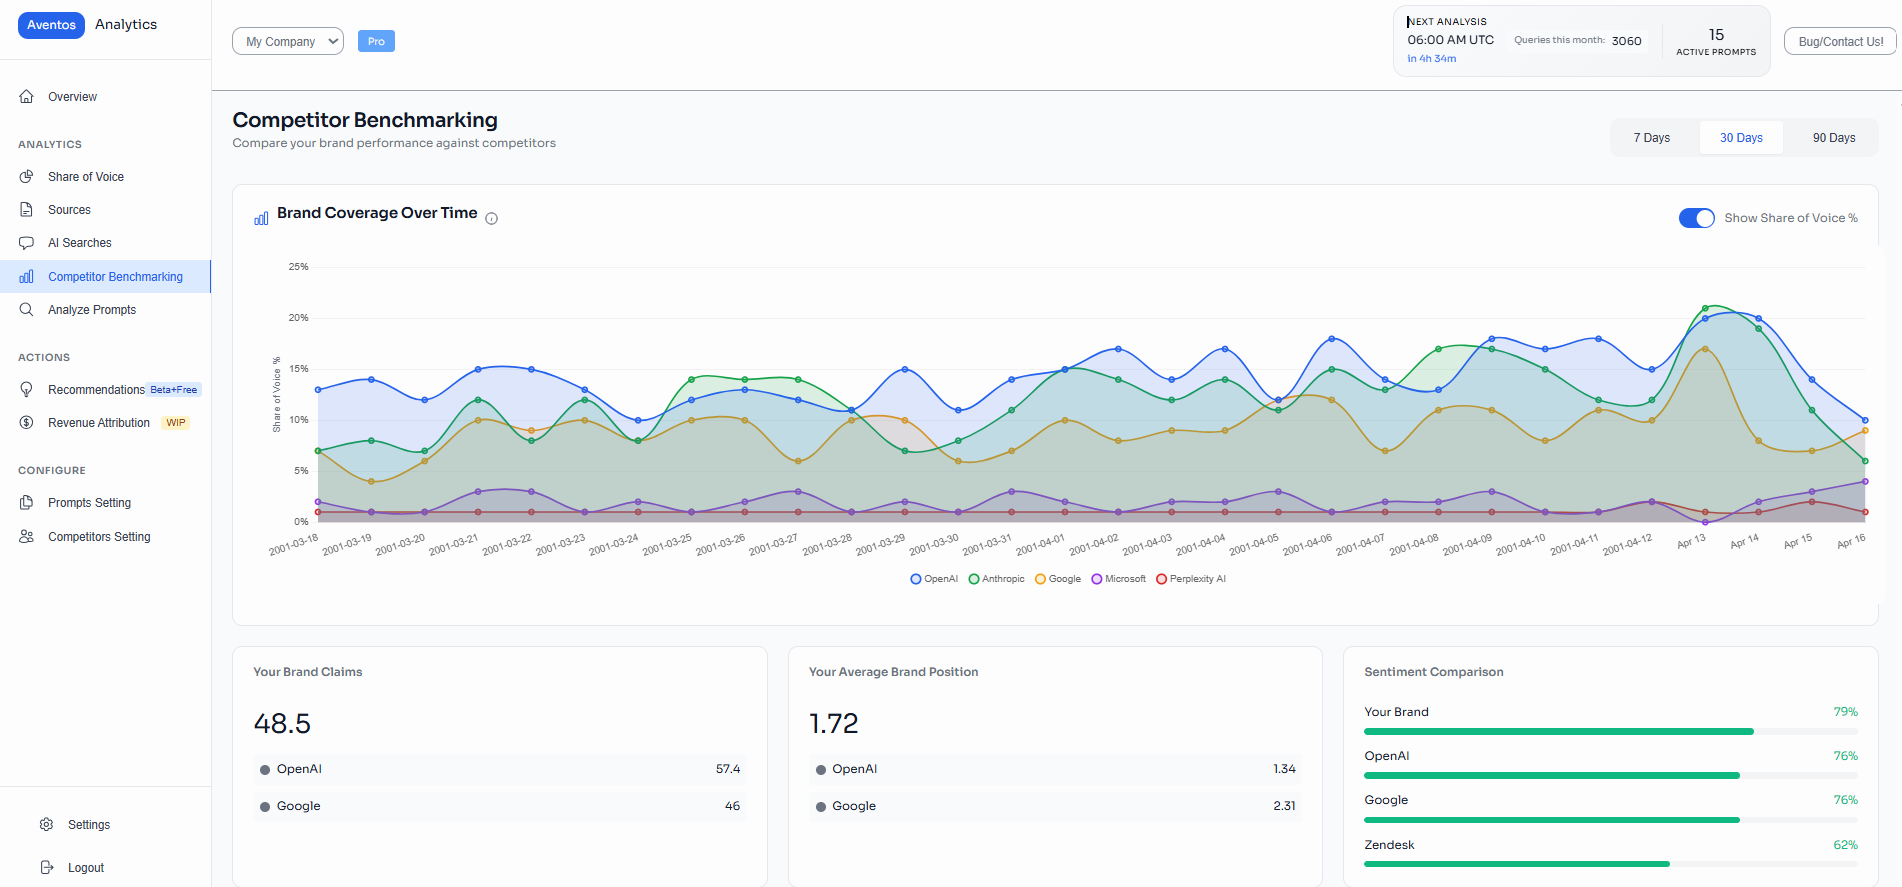Click the info icon beside Brand Coverage Over Time
Image resolution: width=1902 pixels, height=887 pixels.
(x=492, y=219)
